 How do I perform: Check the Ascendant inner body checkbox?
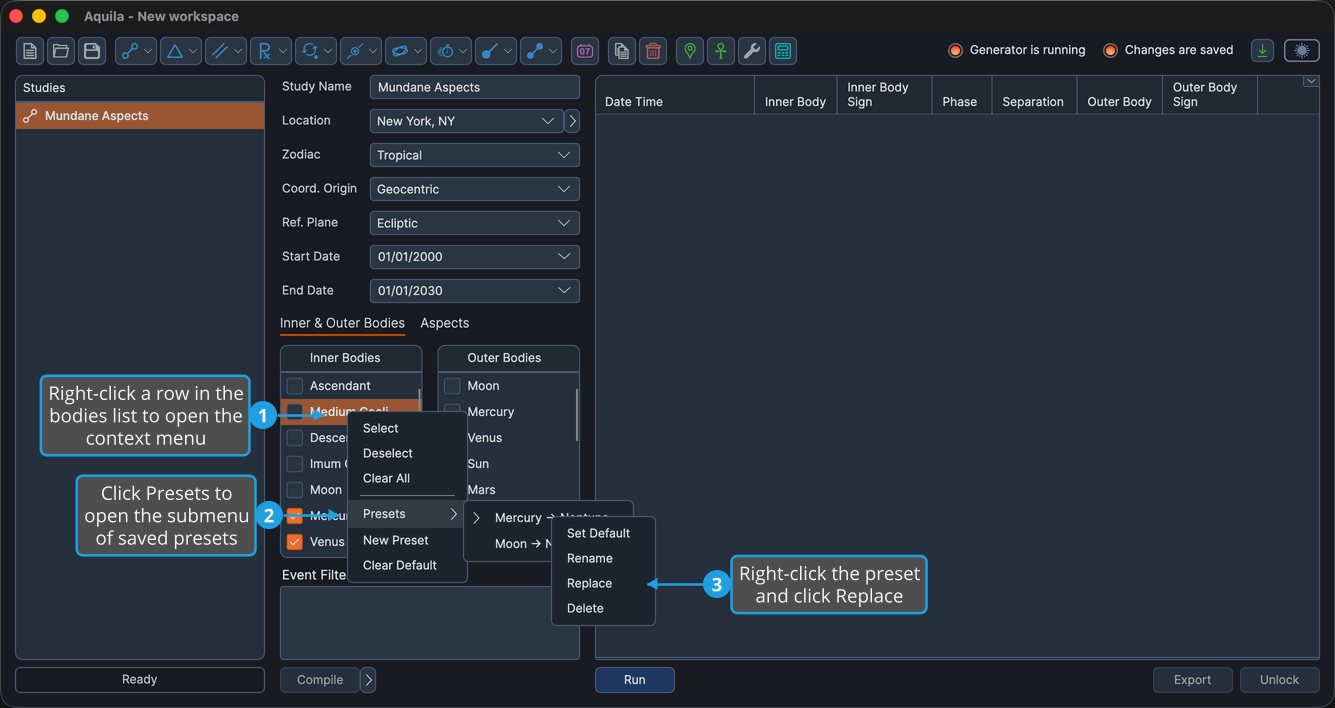click(x=295, y=386)
